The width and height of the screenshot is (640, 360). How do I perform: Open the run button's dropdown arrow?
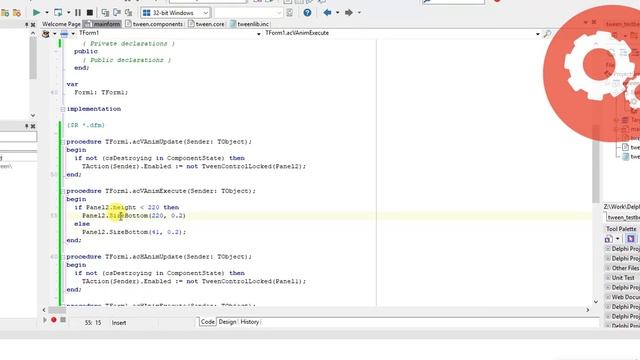click(47, 13)
